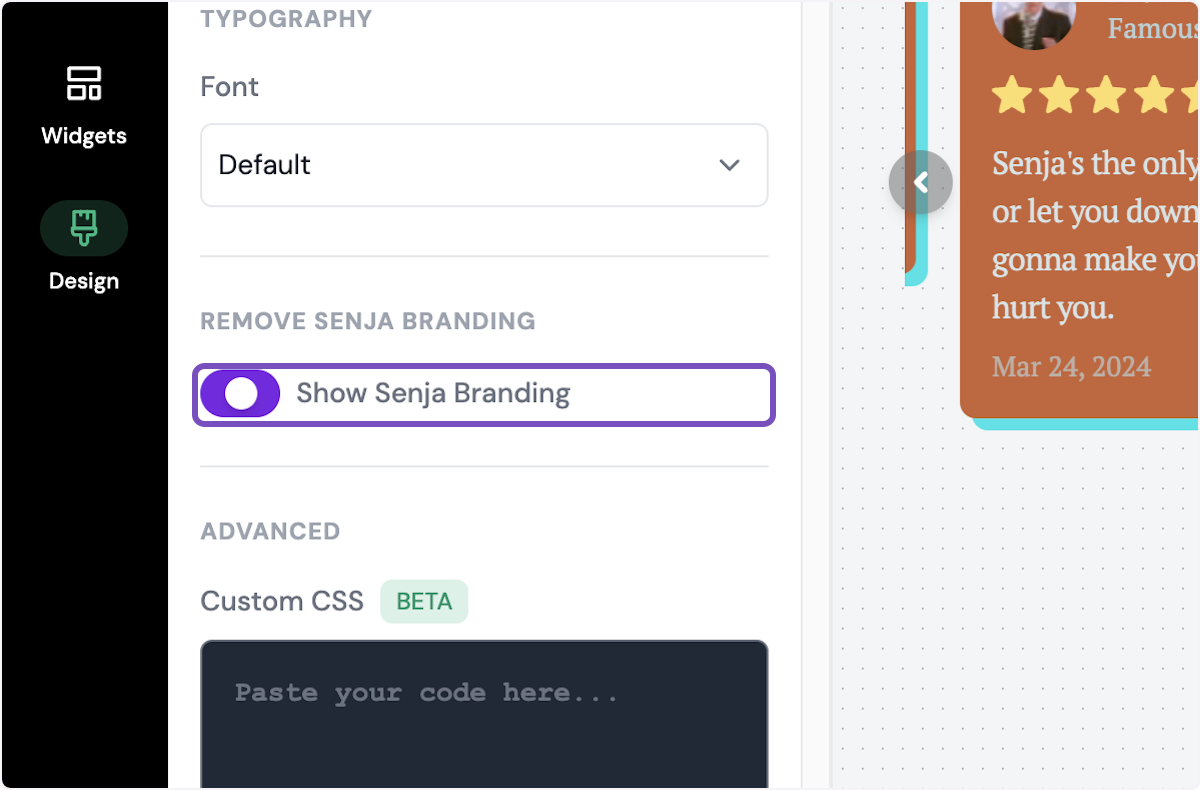
Task: Select the Widgets panel icon
Action: click(x=83, y=84)
